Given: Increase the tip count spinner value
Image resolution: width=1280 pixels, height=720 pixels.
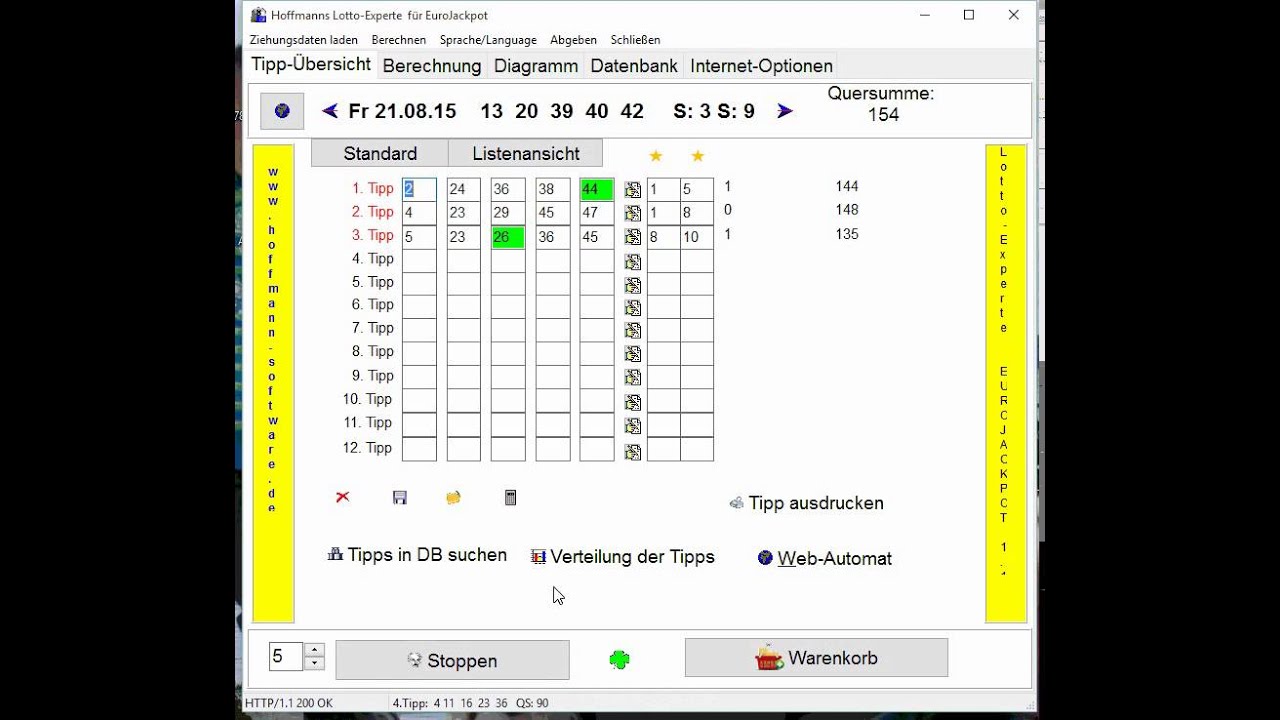Looking at the screenshot, I should point(314,650).
